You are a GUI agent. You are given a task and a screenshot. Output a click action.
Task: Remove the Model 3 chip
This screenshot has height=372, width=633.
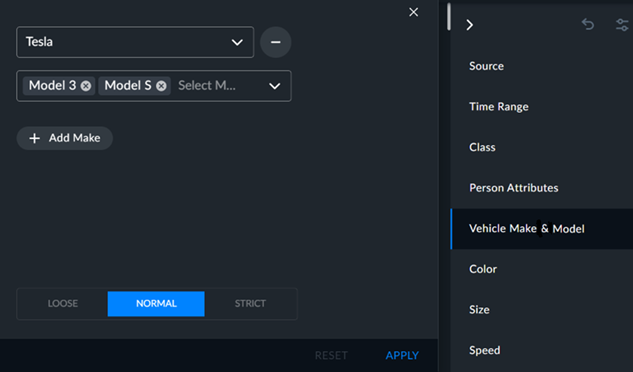86,86
